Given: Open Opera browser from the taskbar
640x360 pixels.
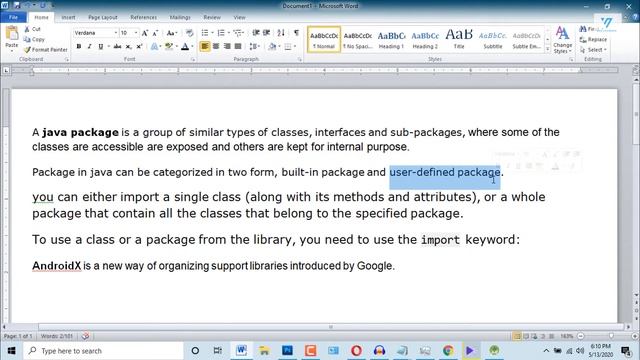Looking at the screenshot, I should (x=356, y=351).
